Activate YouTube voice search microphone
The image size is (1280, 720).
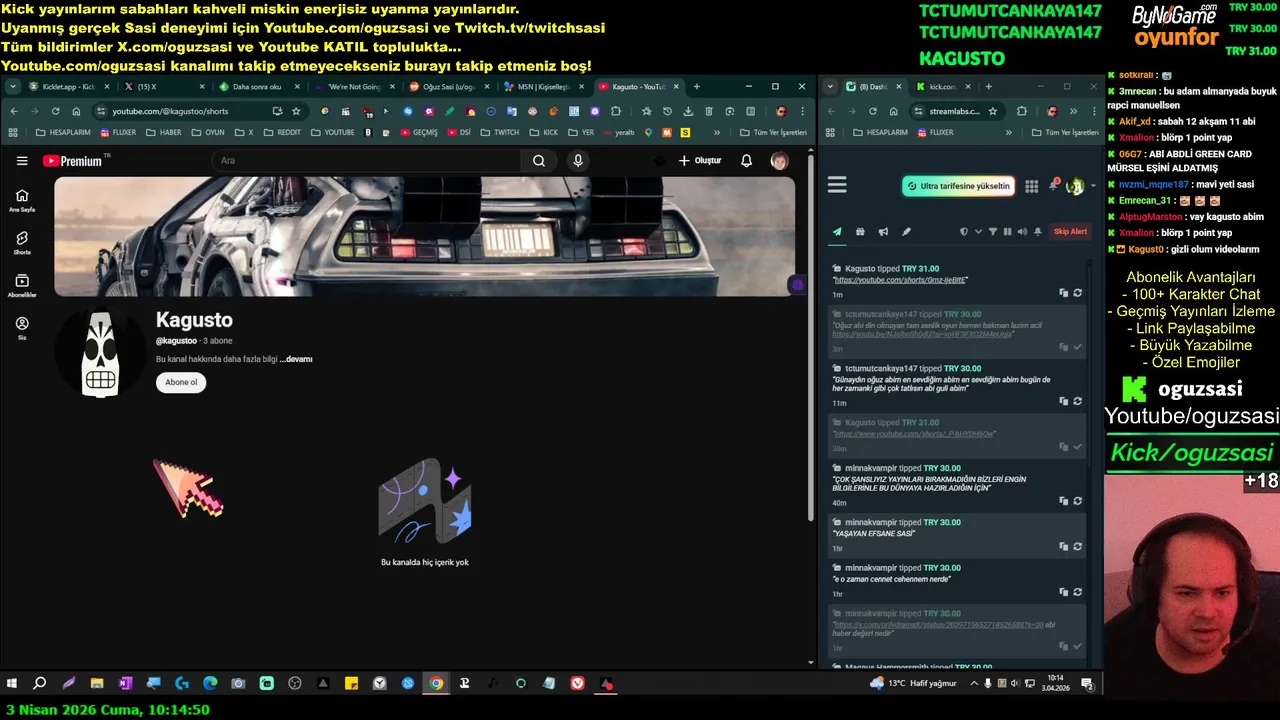[x=577, y=161]
